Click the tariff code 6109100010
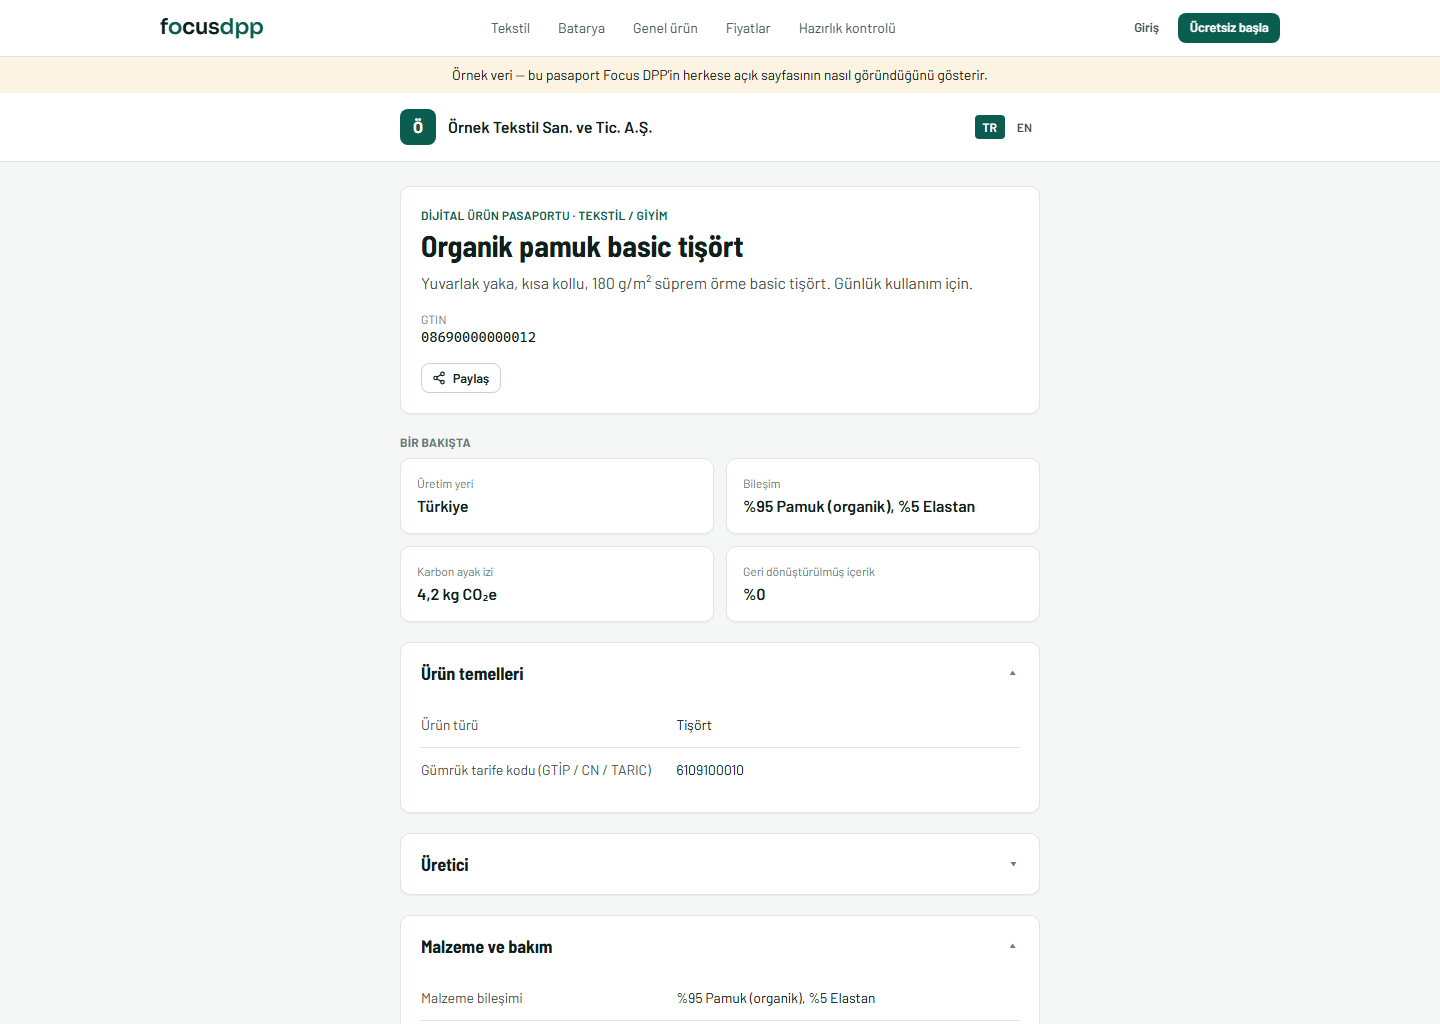Image resolution: width=1440 pixels, height=1024 pixels. 710,770
